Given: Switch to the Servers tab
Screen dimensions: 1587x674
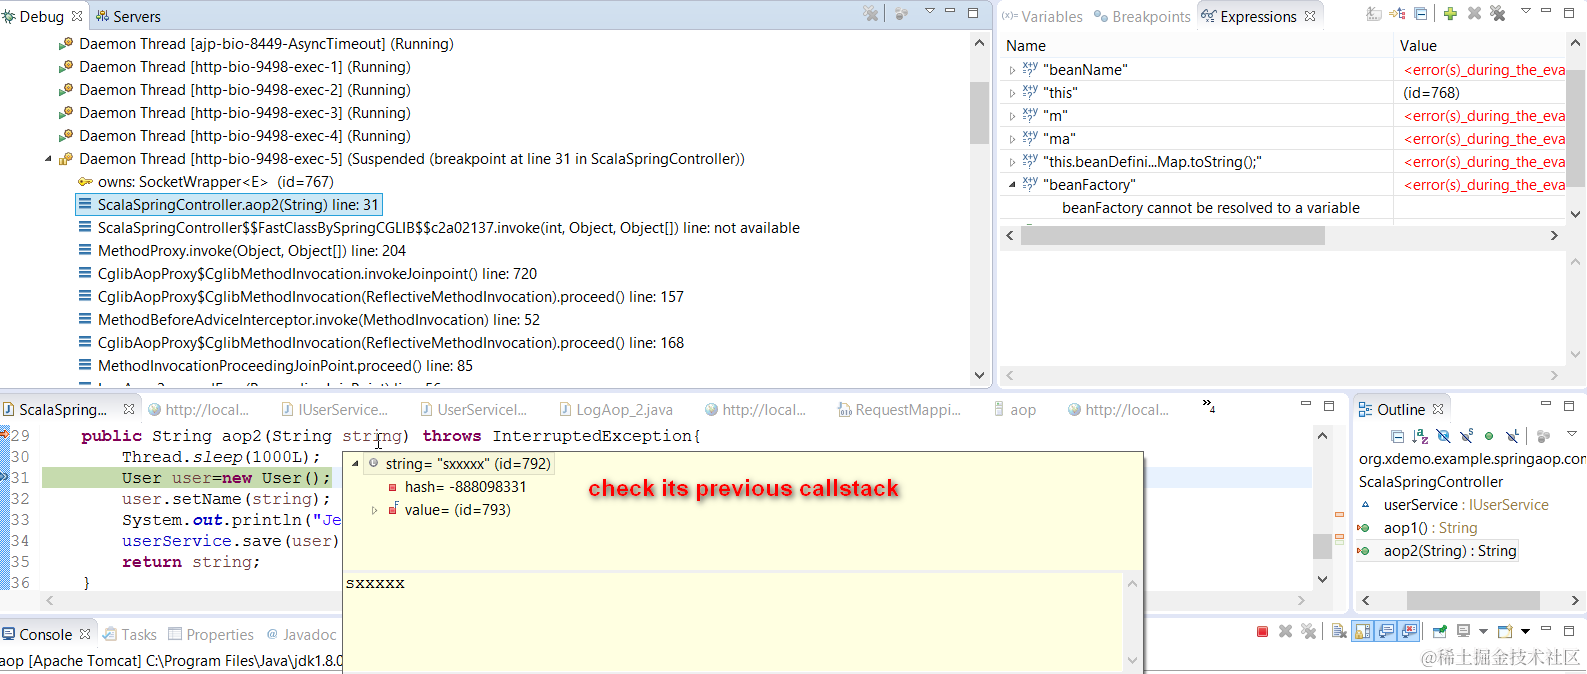Looking at the screenshot, I should (x=128, y=16).
